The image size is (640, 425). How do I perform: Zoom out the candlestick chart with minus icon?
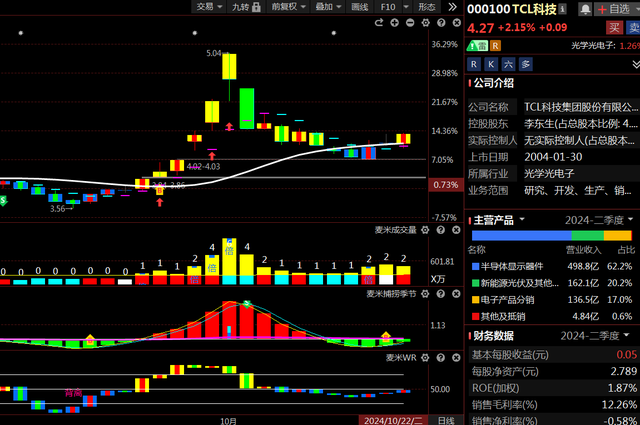pos(408,22)
